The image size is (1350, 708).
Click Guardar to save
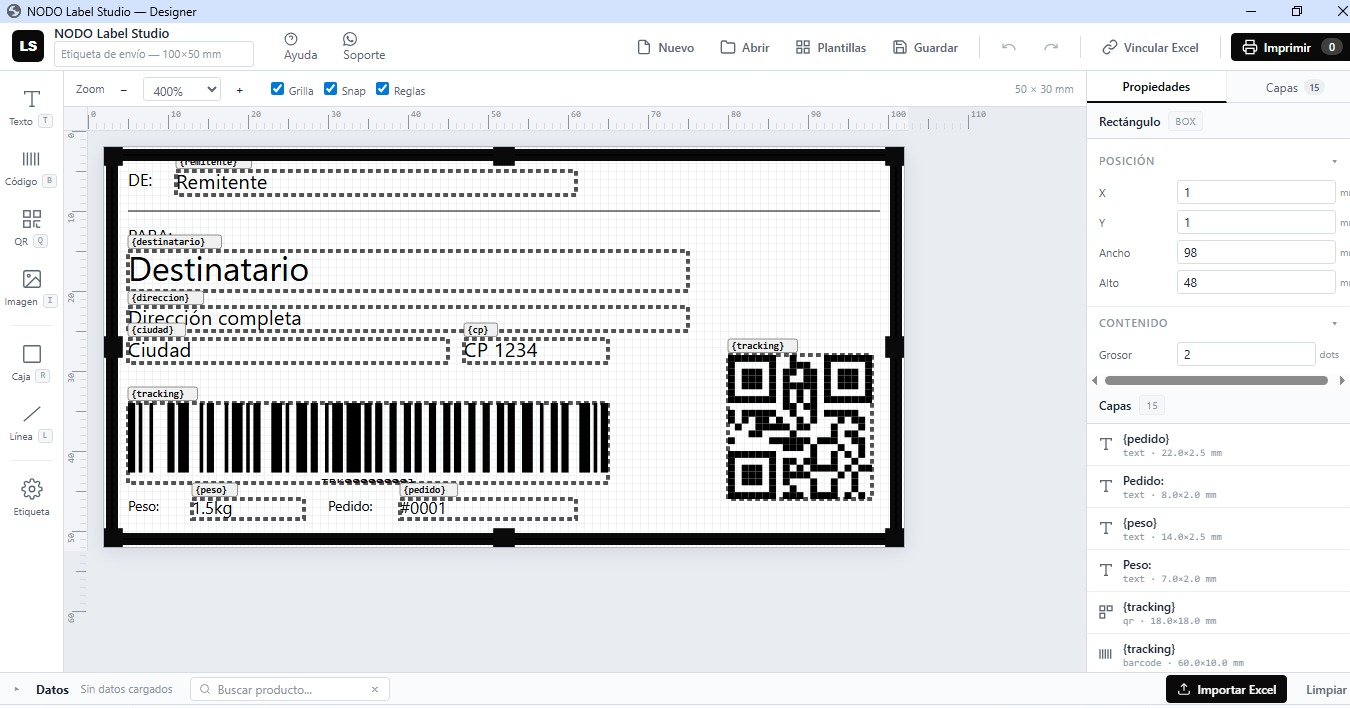pos(925,47)
